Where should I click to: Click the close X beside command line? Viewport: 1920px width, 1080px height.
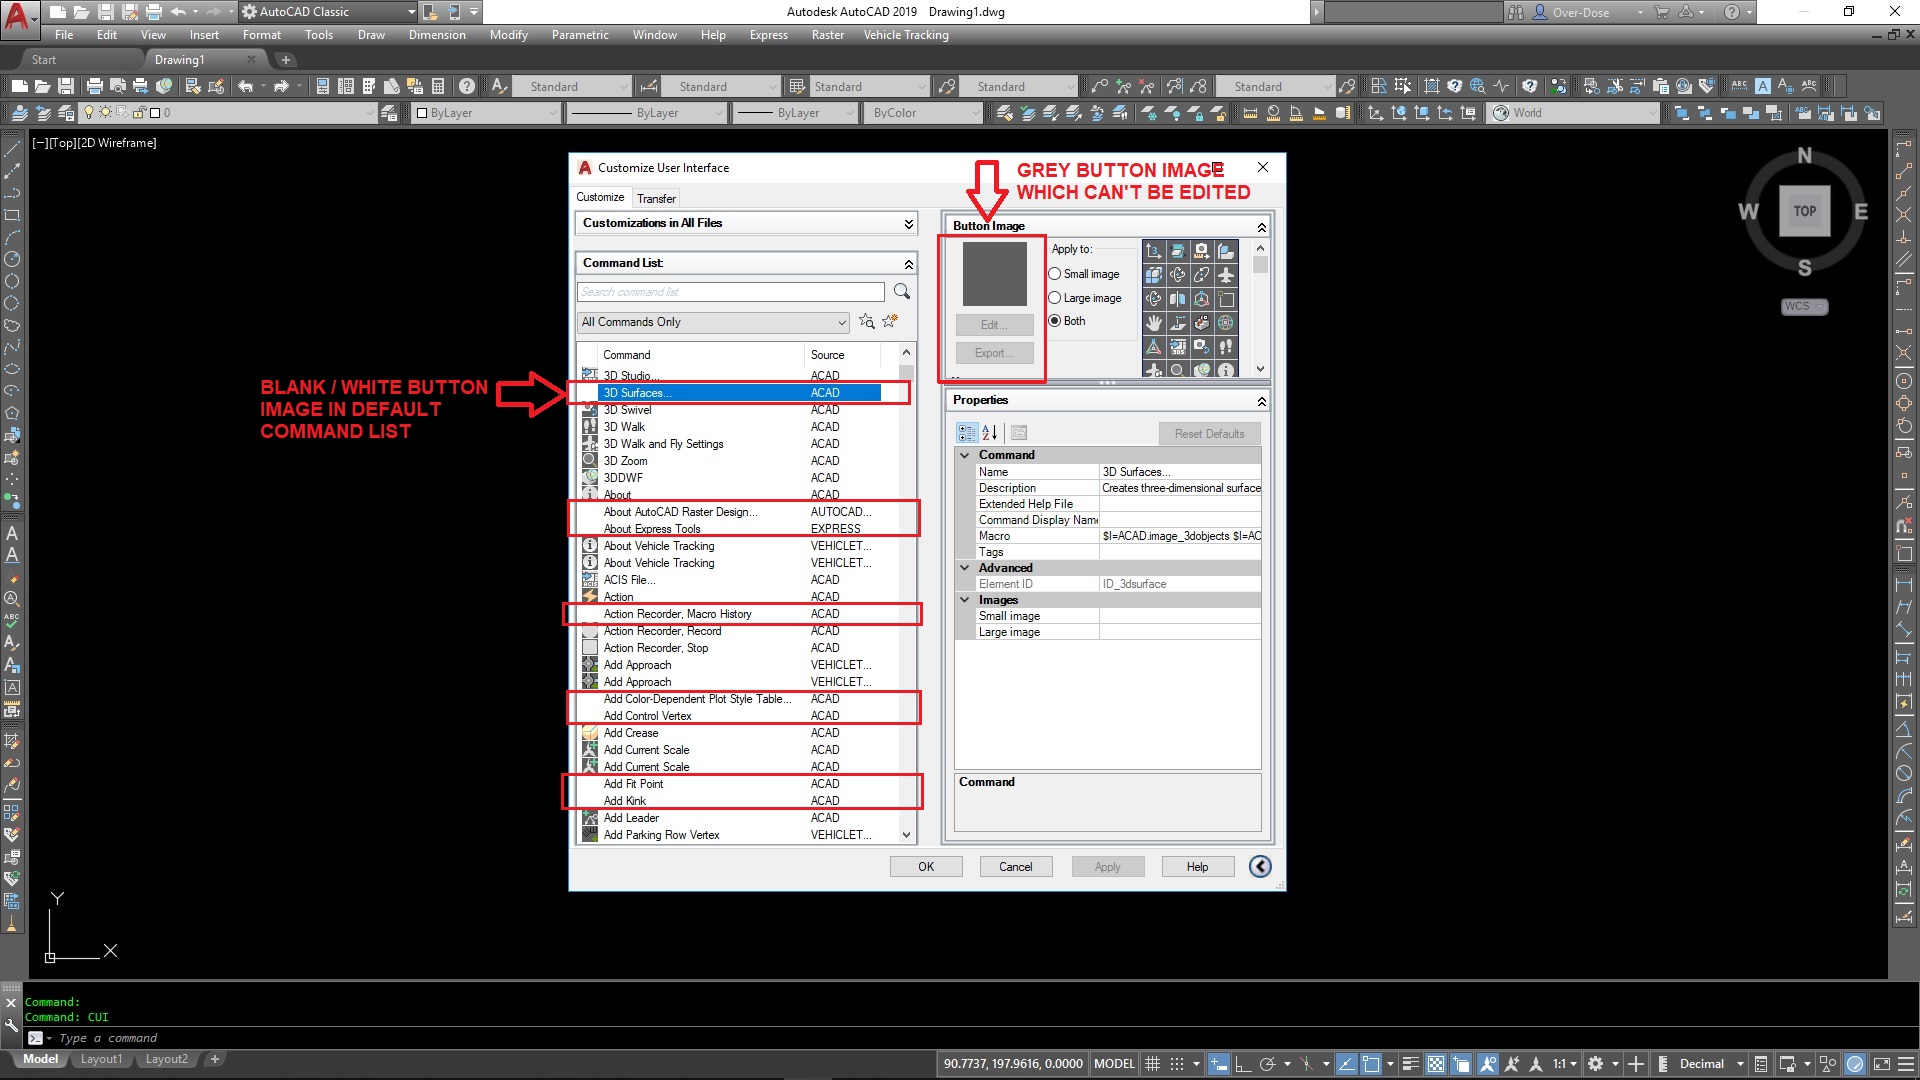pos(11,1003)
